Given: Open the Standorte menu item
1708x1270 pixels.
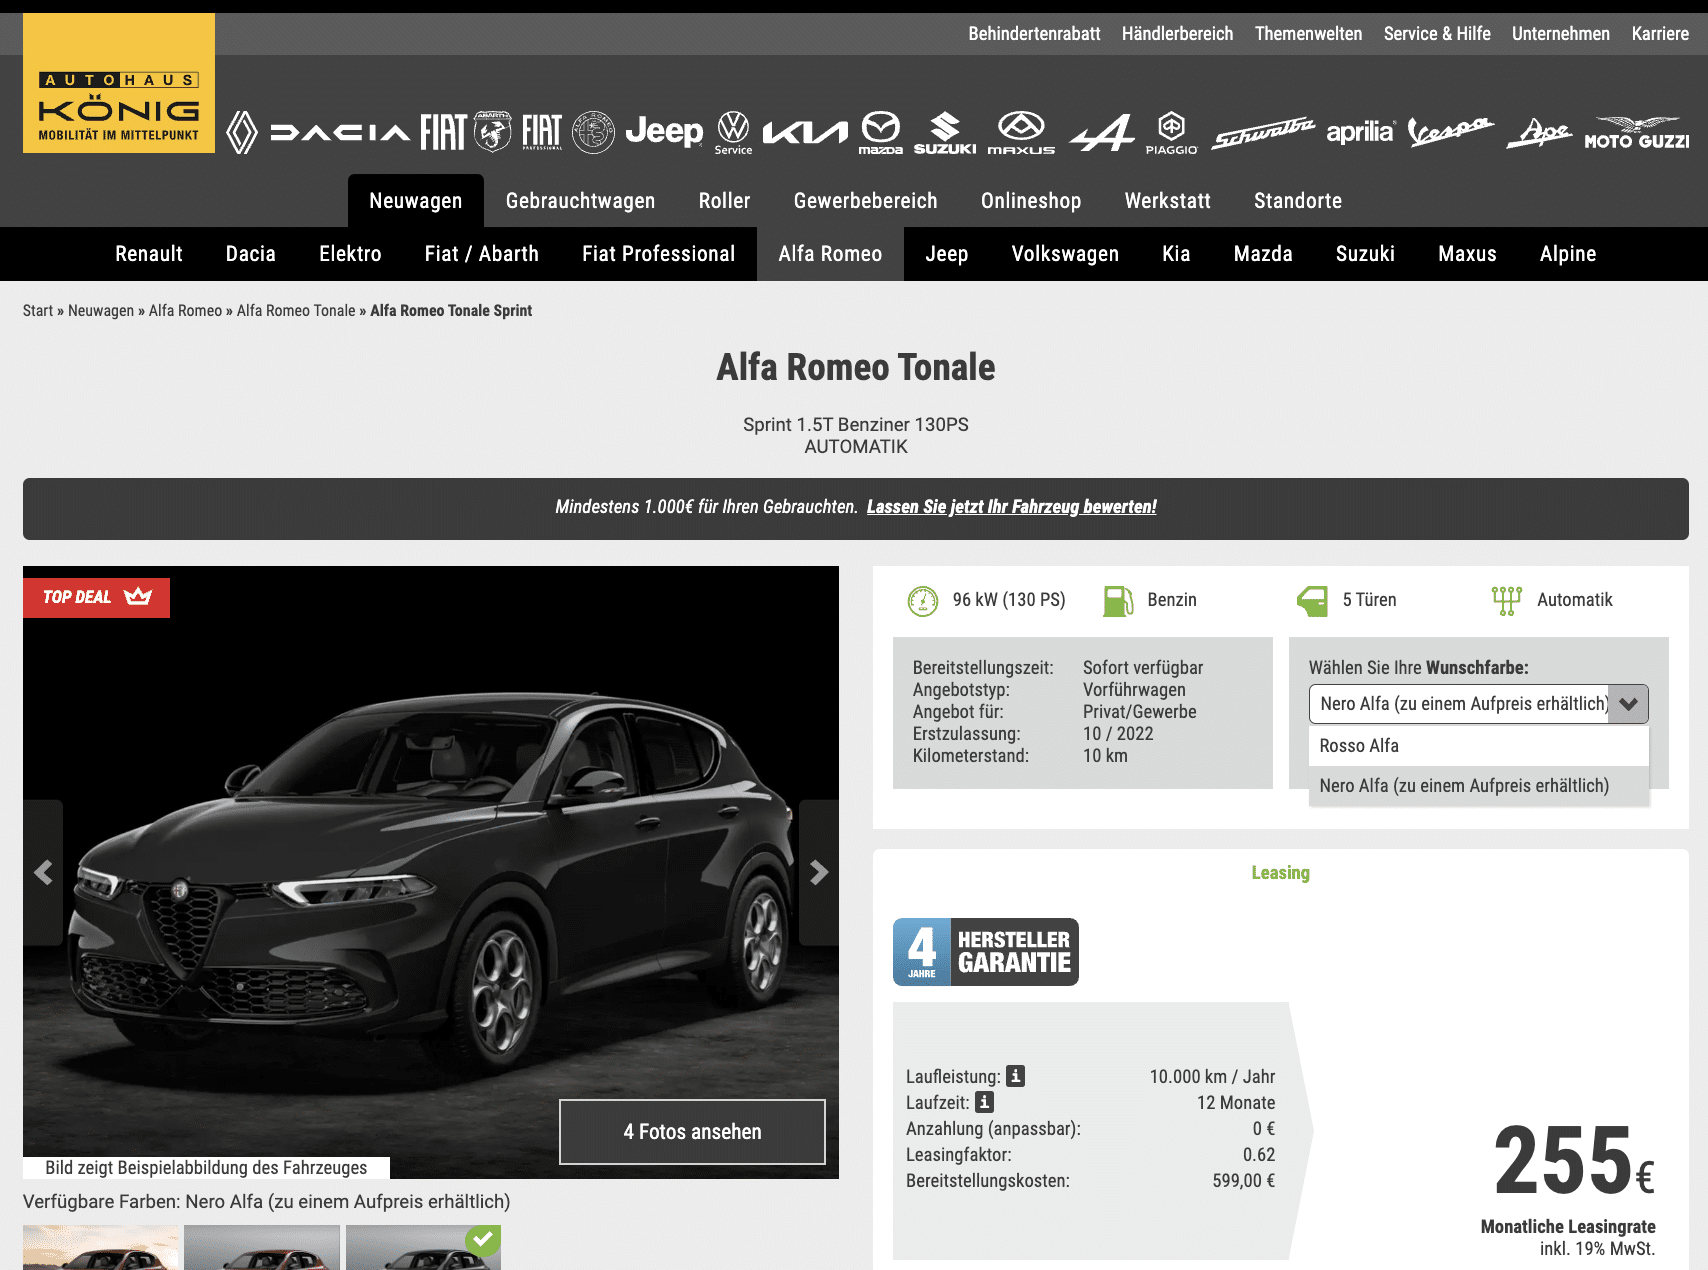Looking at the screenshot, I should tap(1298, 200).
